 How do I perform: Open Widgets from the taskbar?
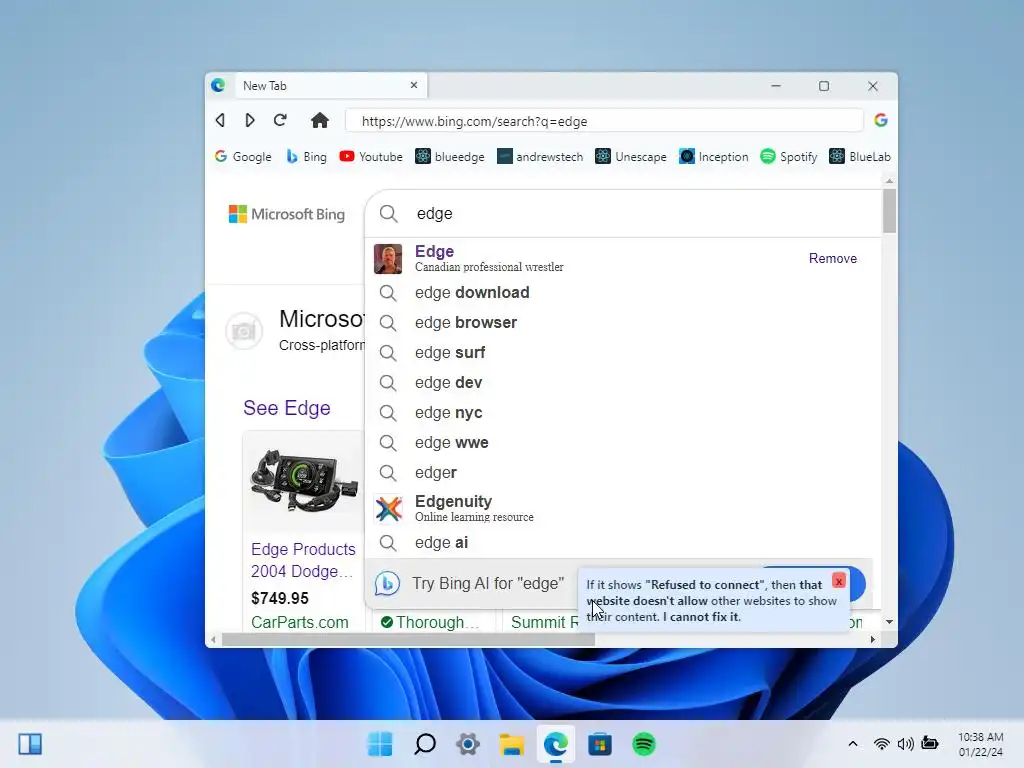tap(30, 744)
